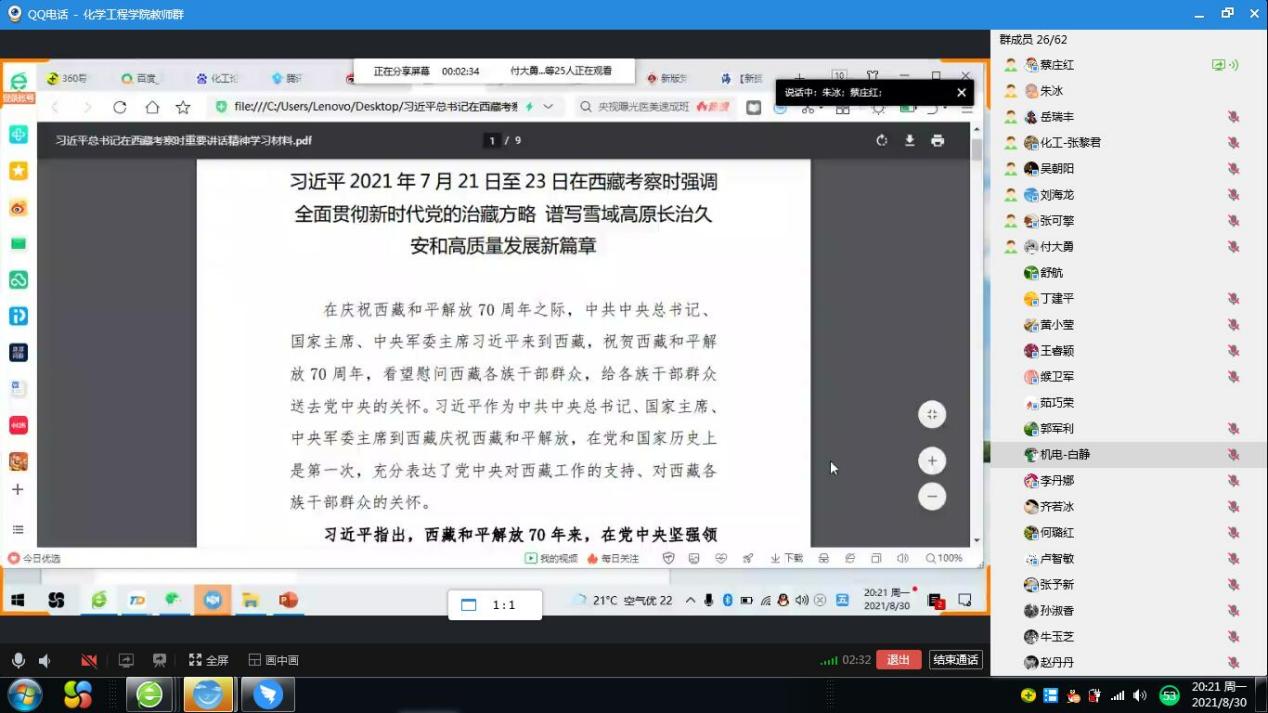Viewport: 1268px width, 713px height.
Task: Click the red 退出 exit button
Action: 898,660
